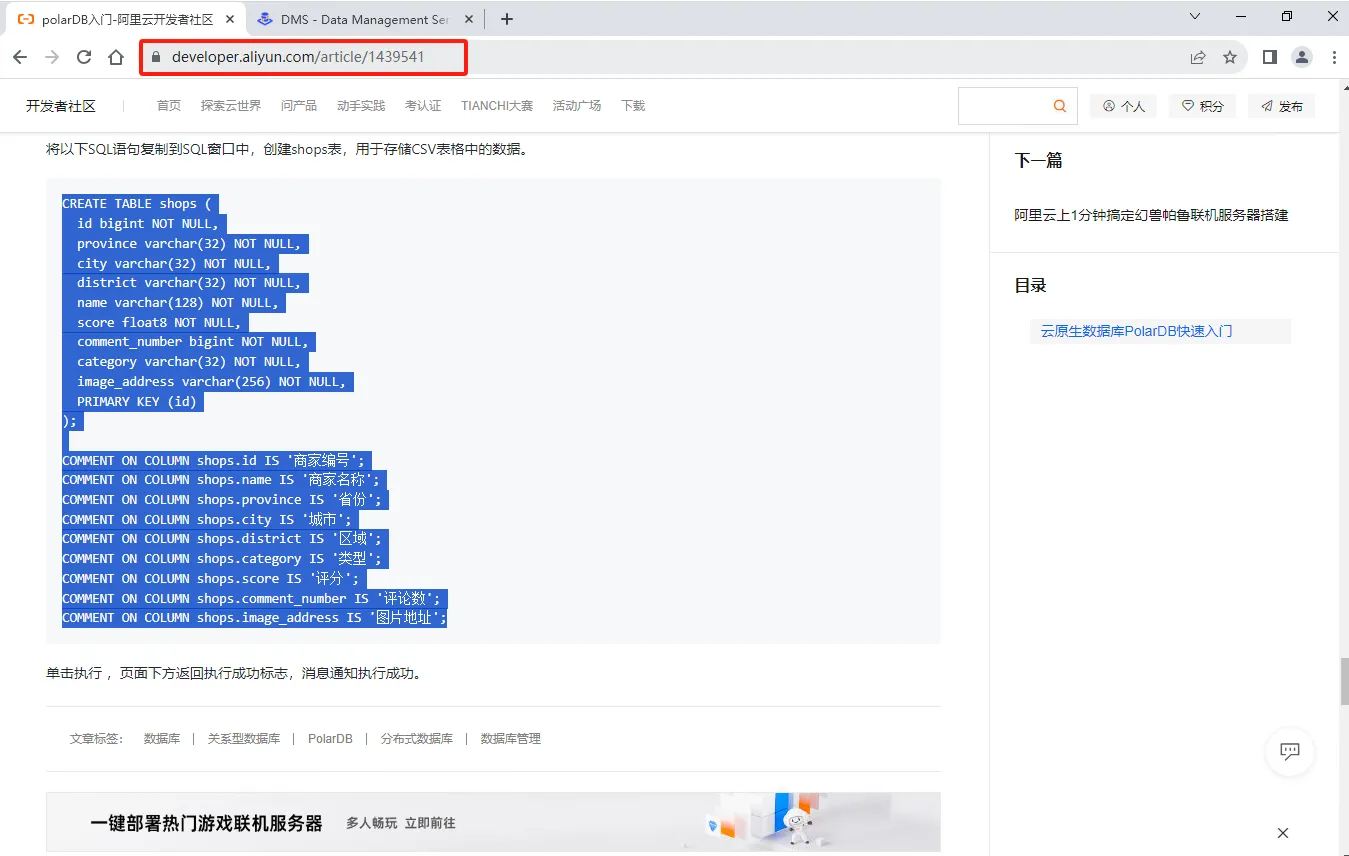Open the 个人 account button

[1124, 106]
